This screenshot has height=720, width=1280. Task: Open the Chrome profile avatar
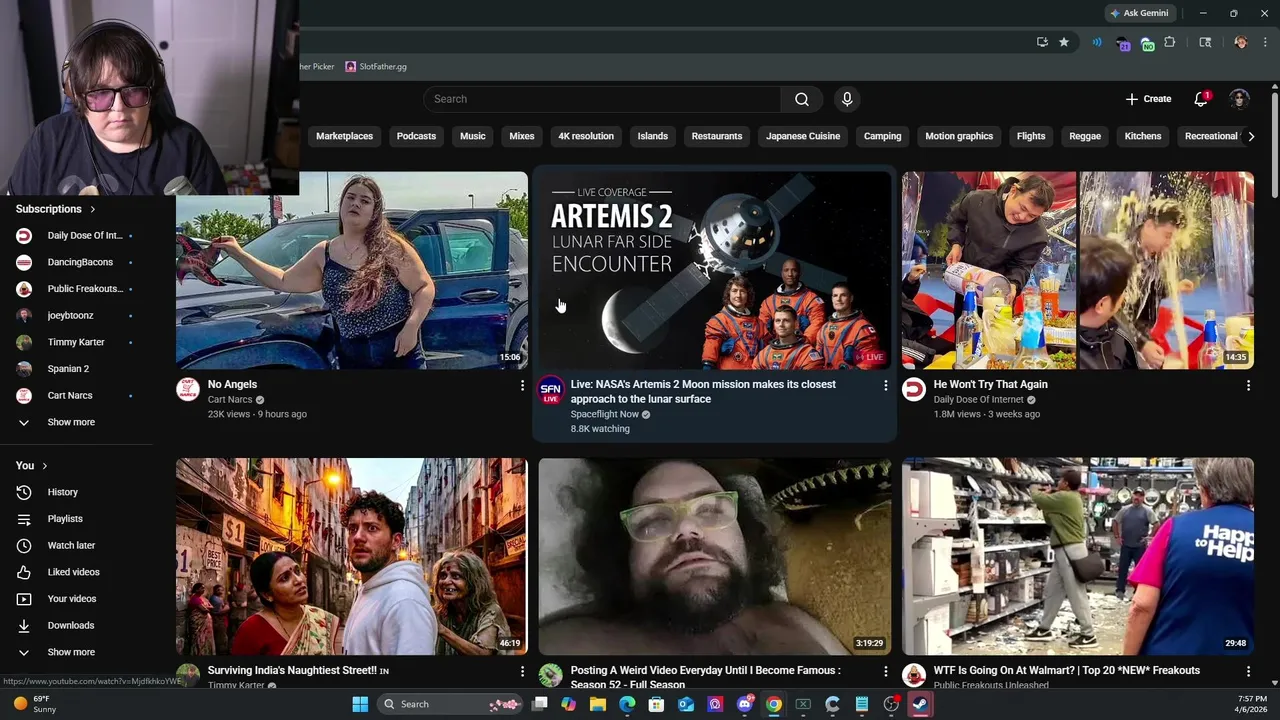point(1241,42)
